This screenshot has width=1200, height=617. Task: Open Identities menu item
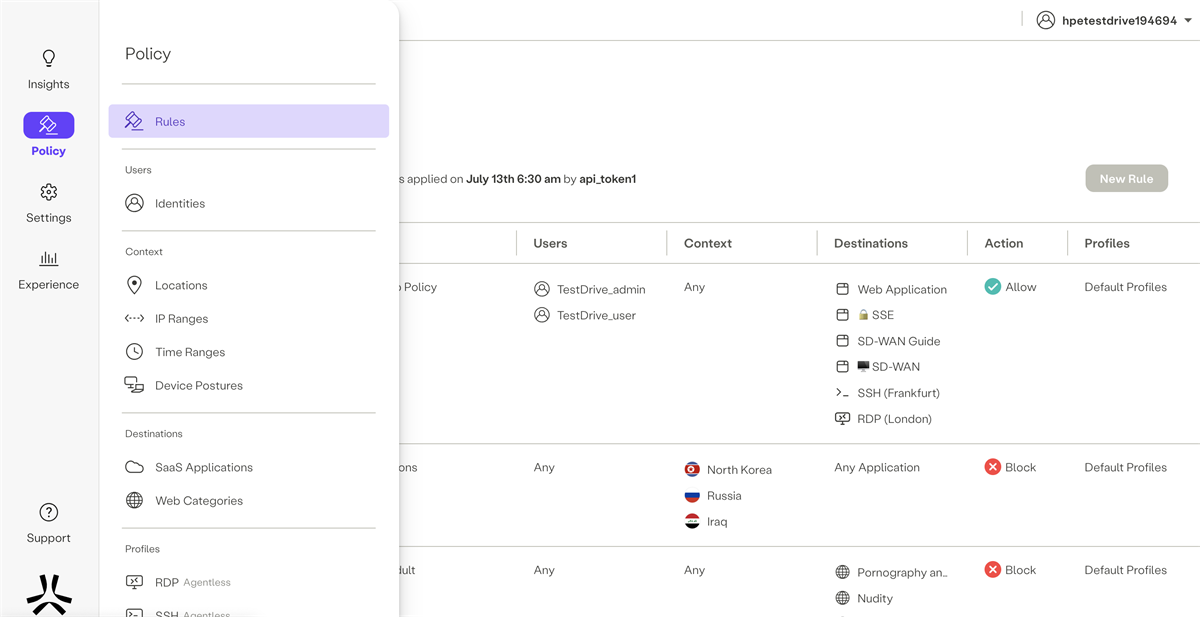pos(180,204)
